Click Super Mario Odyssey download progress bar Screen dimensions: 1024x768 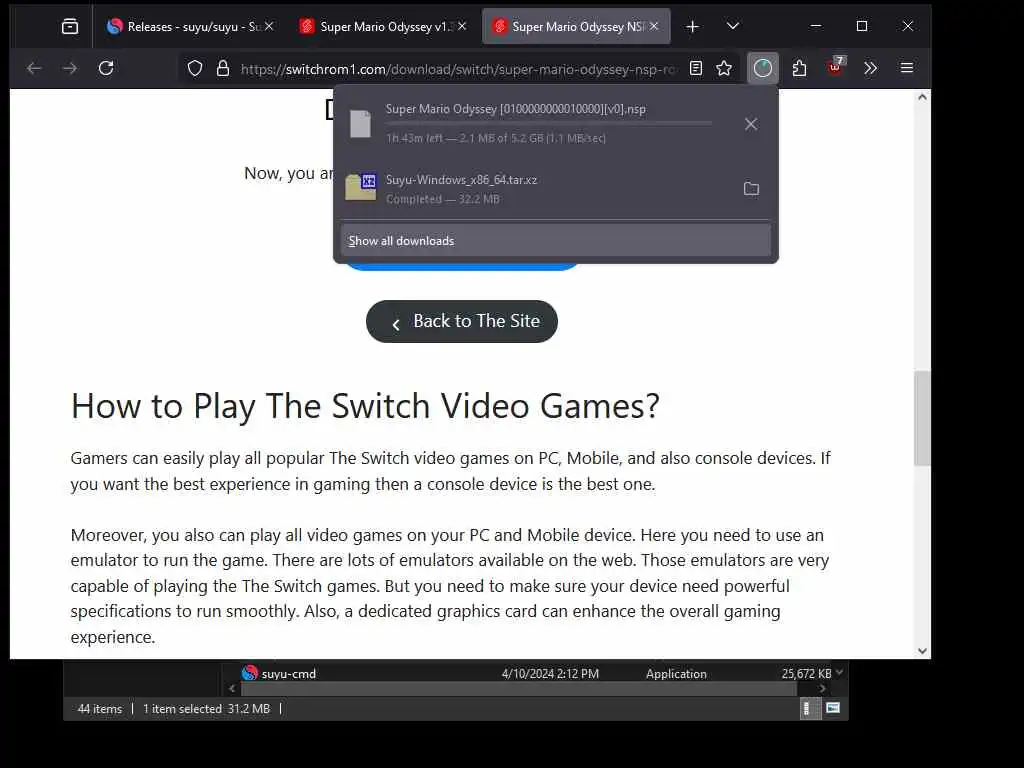click(x=549, y=123)
